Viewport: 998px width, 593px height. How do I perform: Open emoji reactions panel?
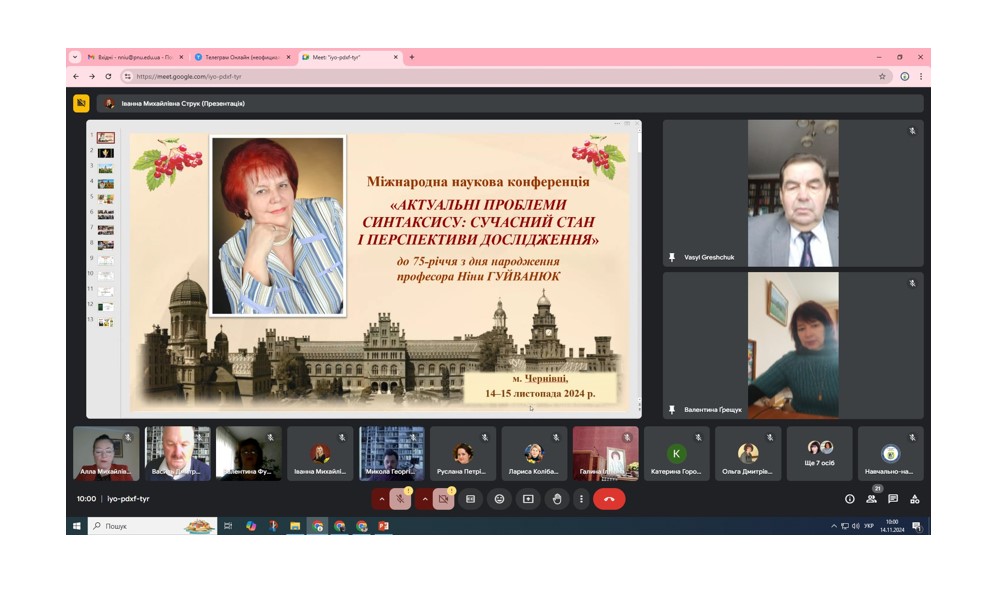pos(500,499)
